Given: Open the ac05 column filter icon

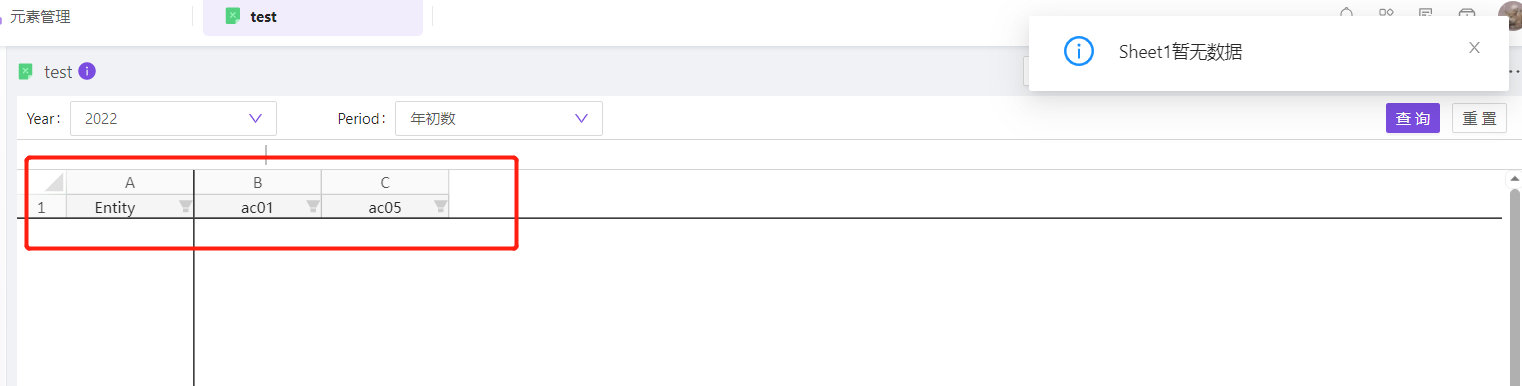Looking at the screenshot, I should pos(440,207).
